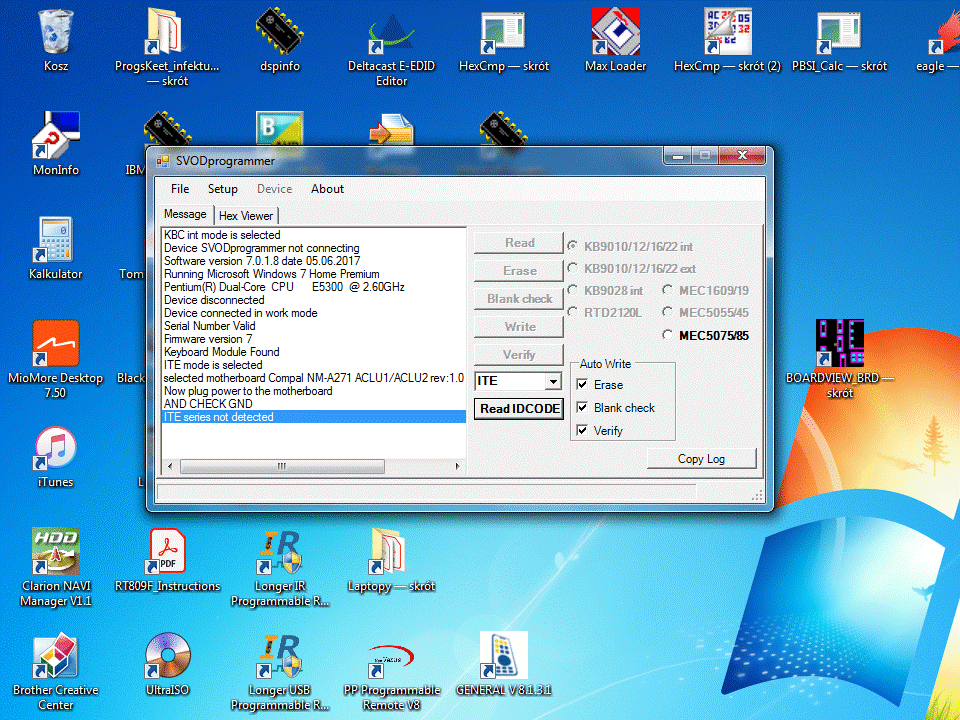Open the eagle shortcut icon
The width and height of the screenshot is (960, 720).
[x=944, y=32]
